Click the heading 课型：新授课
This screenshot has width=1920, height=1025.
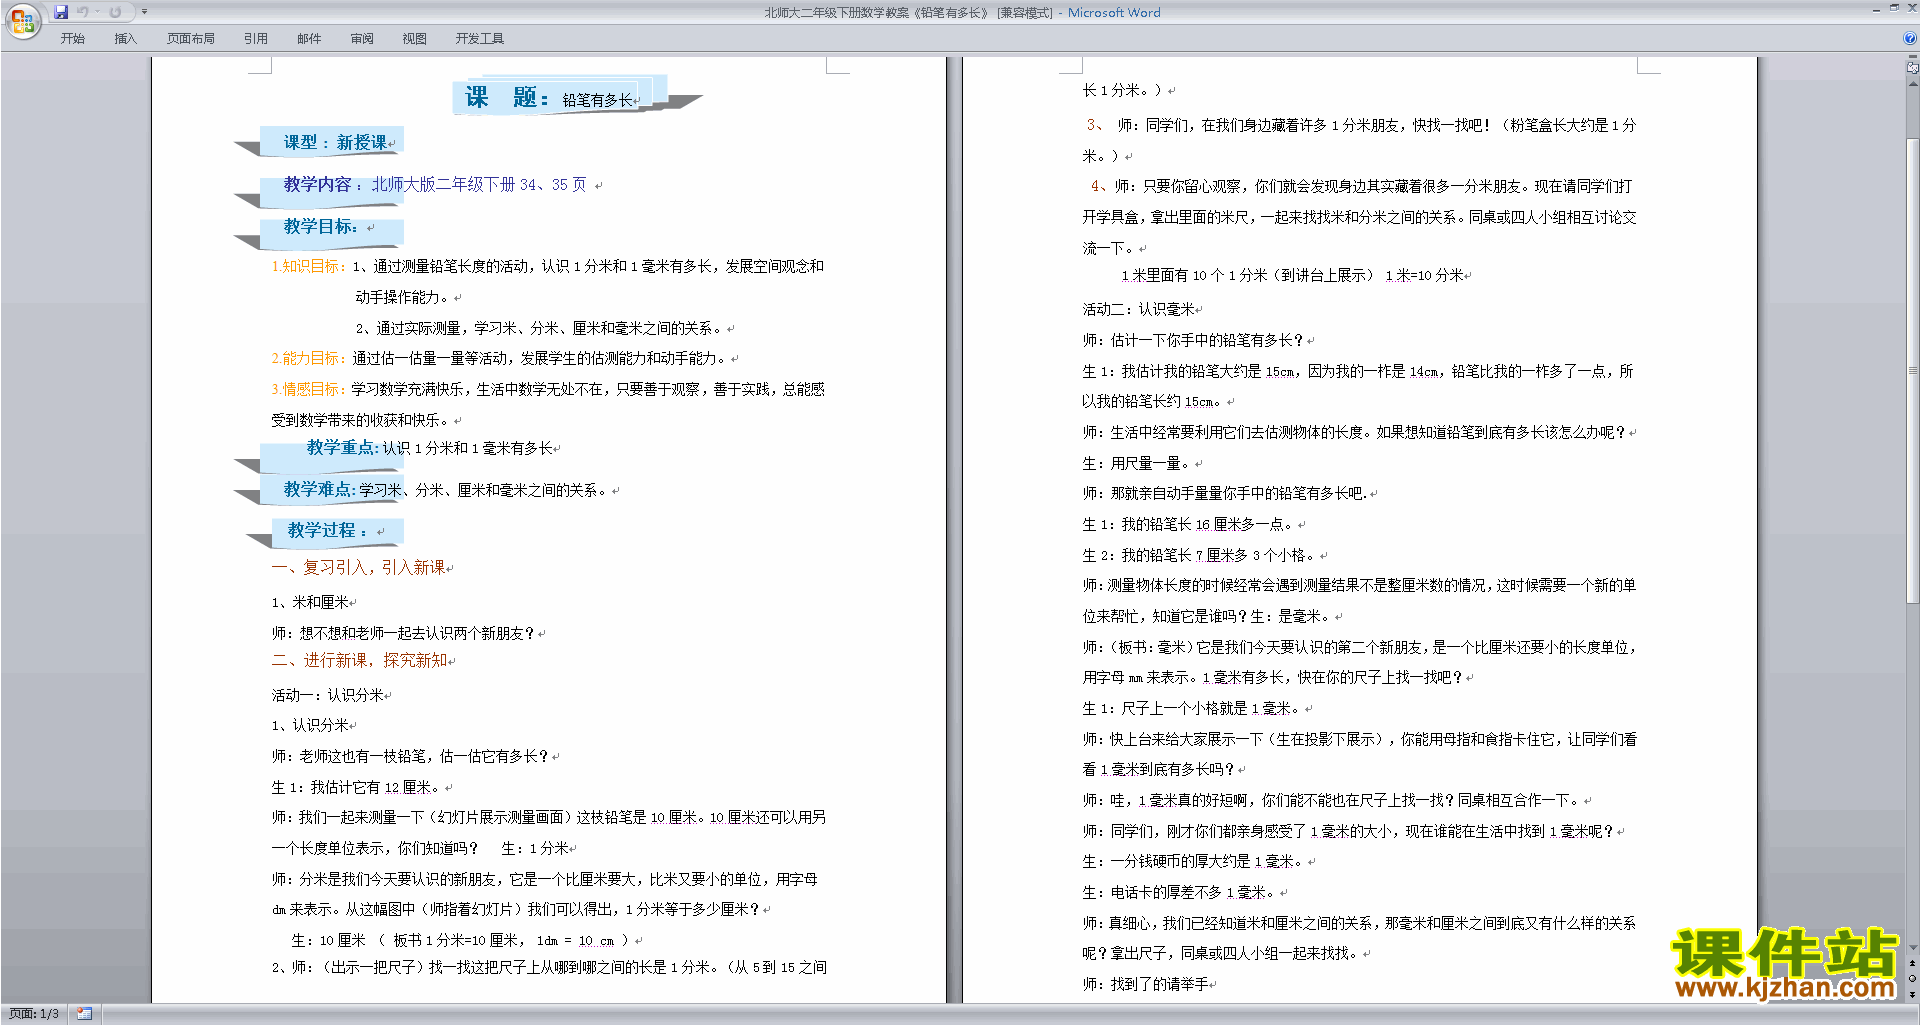335,142
